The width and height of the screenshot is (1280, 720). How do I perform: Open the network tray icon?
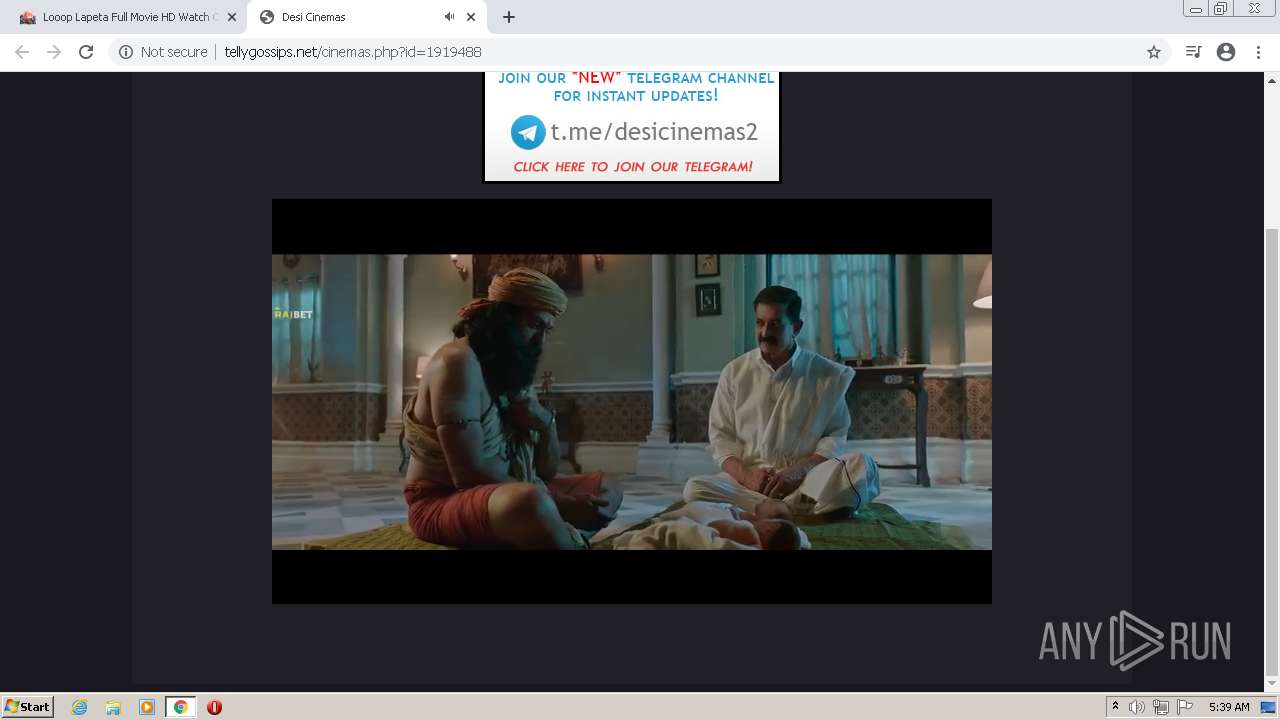pyautogui.click(x=1161, y=707)
